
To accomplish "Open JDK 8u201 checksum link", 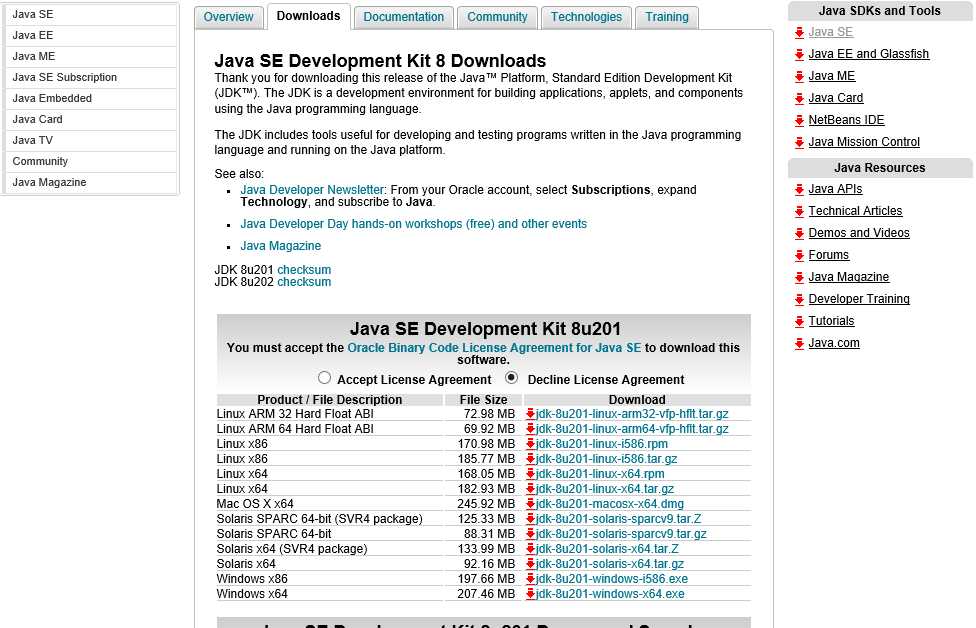I will click(x=304, y=269).
